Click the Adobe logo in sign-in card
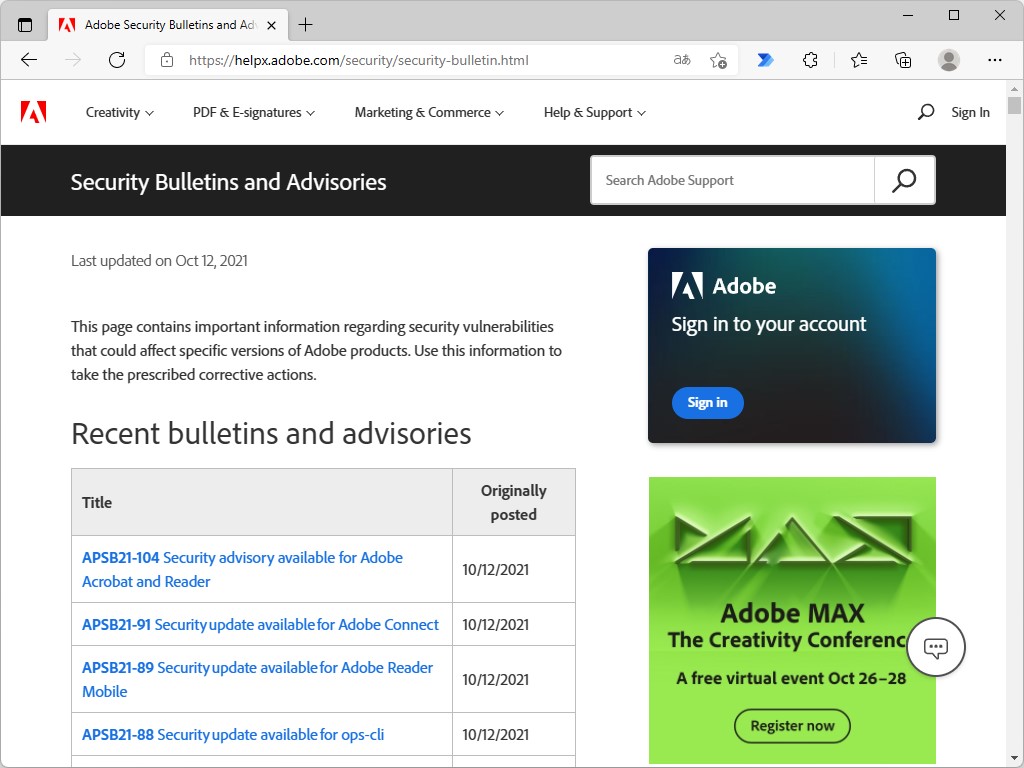 [687, 285]
